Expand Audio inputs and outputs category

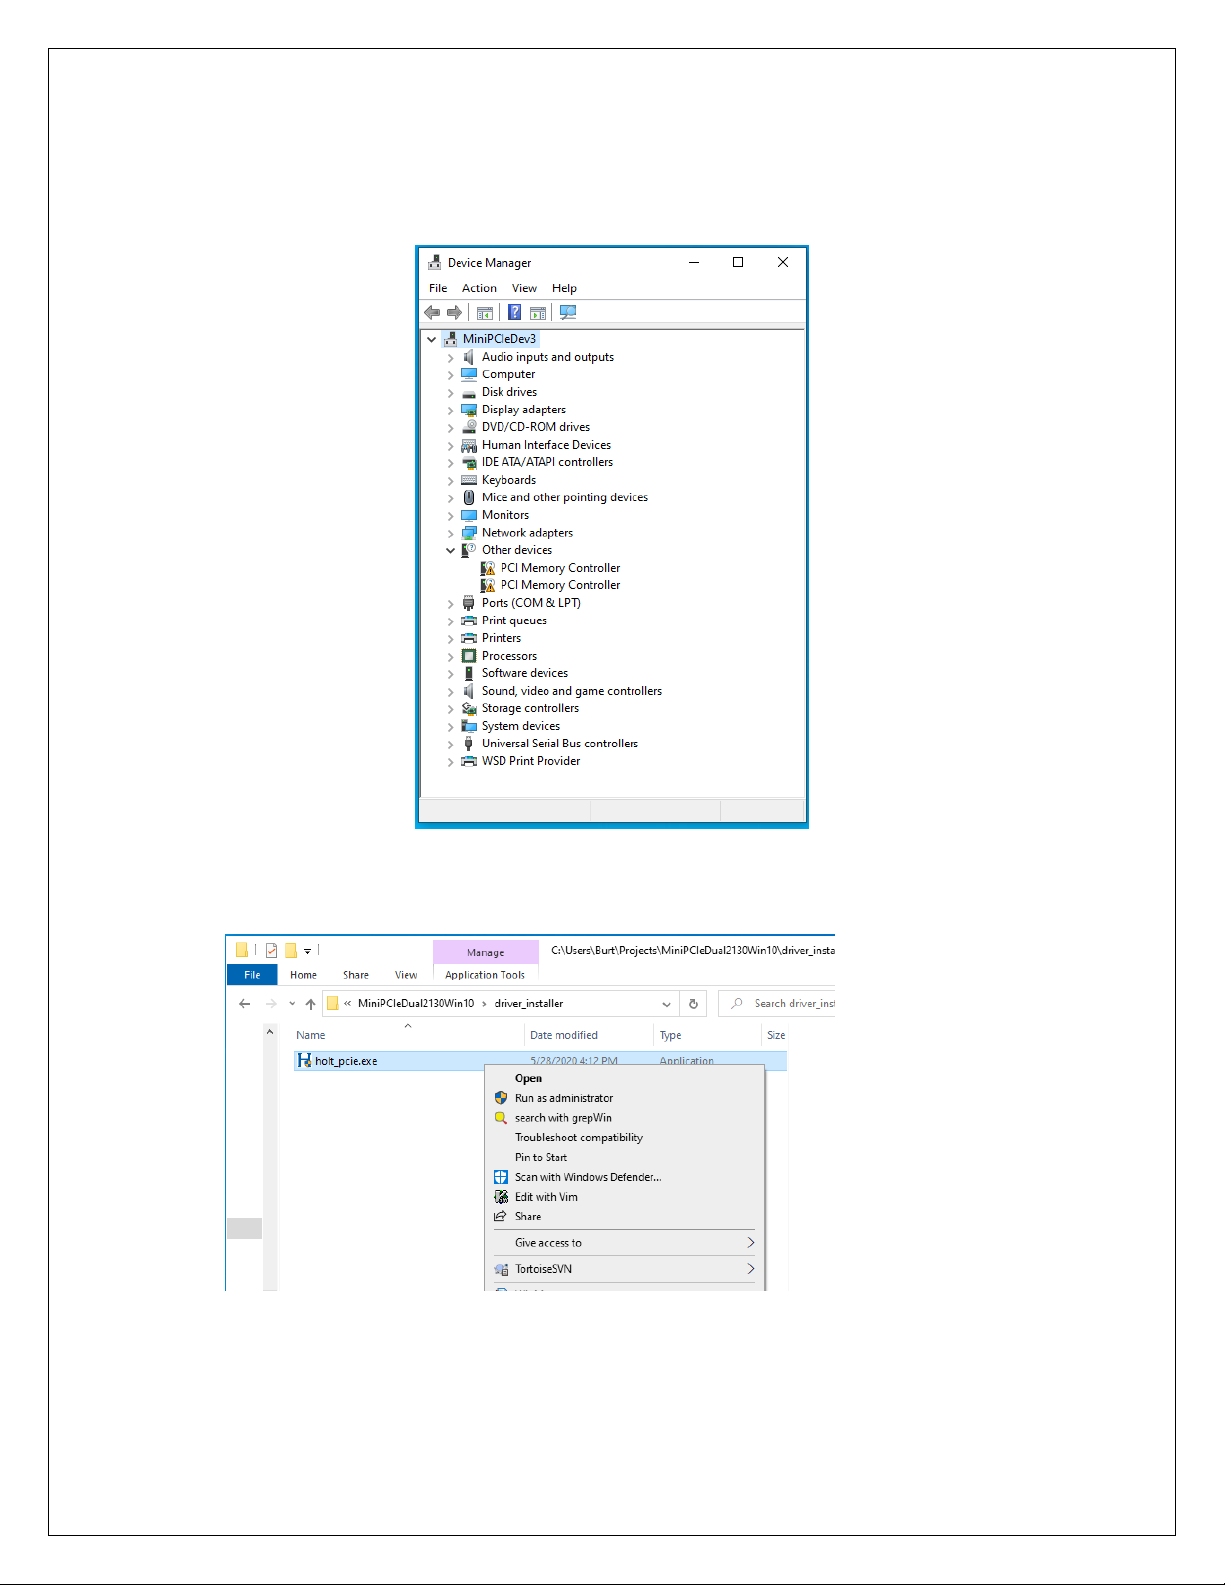pyautogui.click(x=450, y=358)
